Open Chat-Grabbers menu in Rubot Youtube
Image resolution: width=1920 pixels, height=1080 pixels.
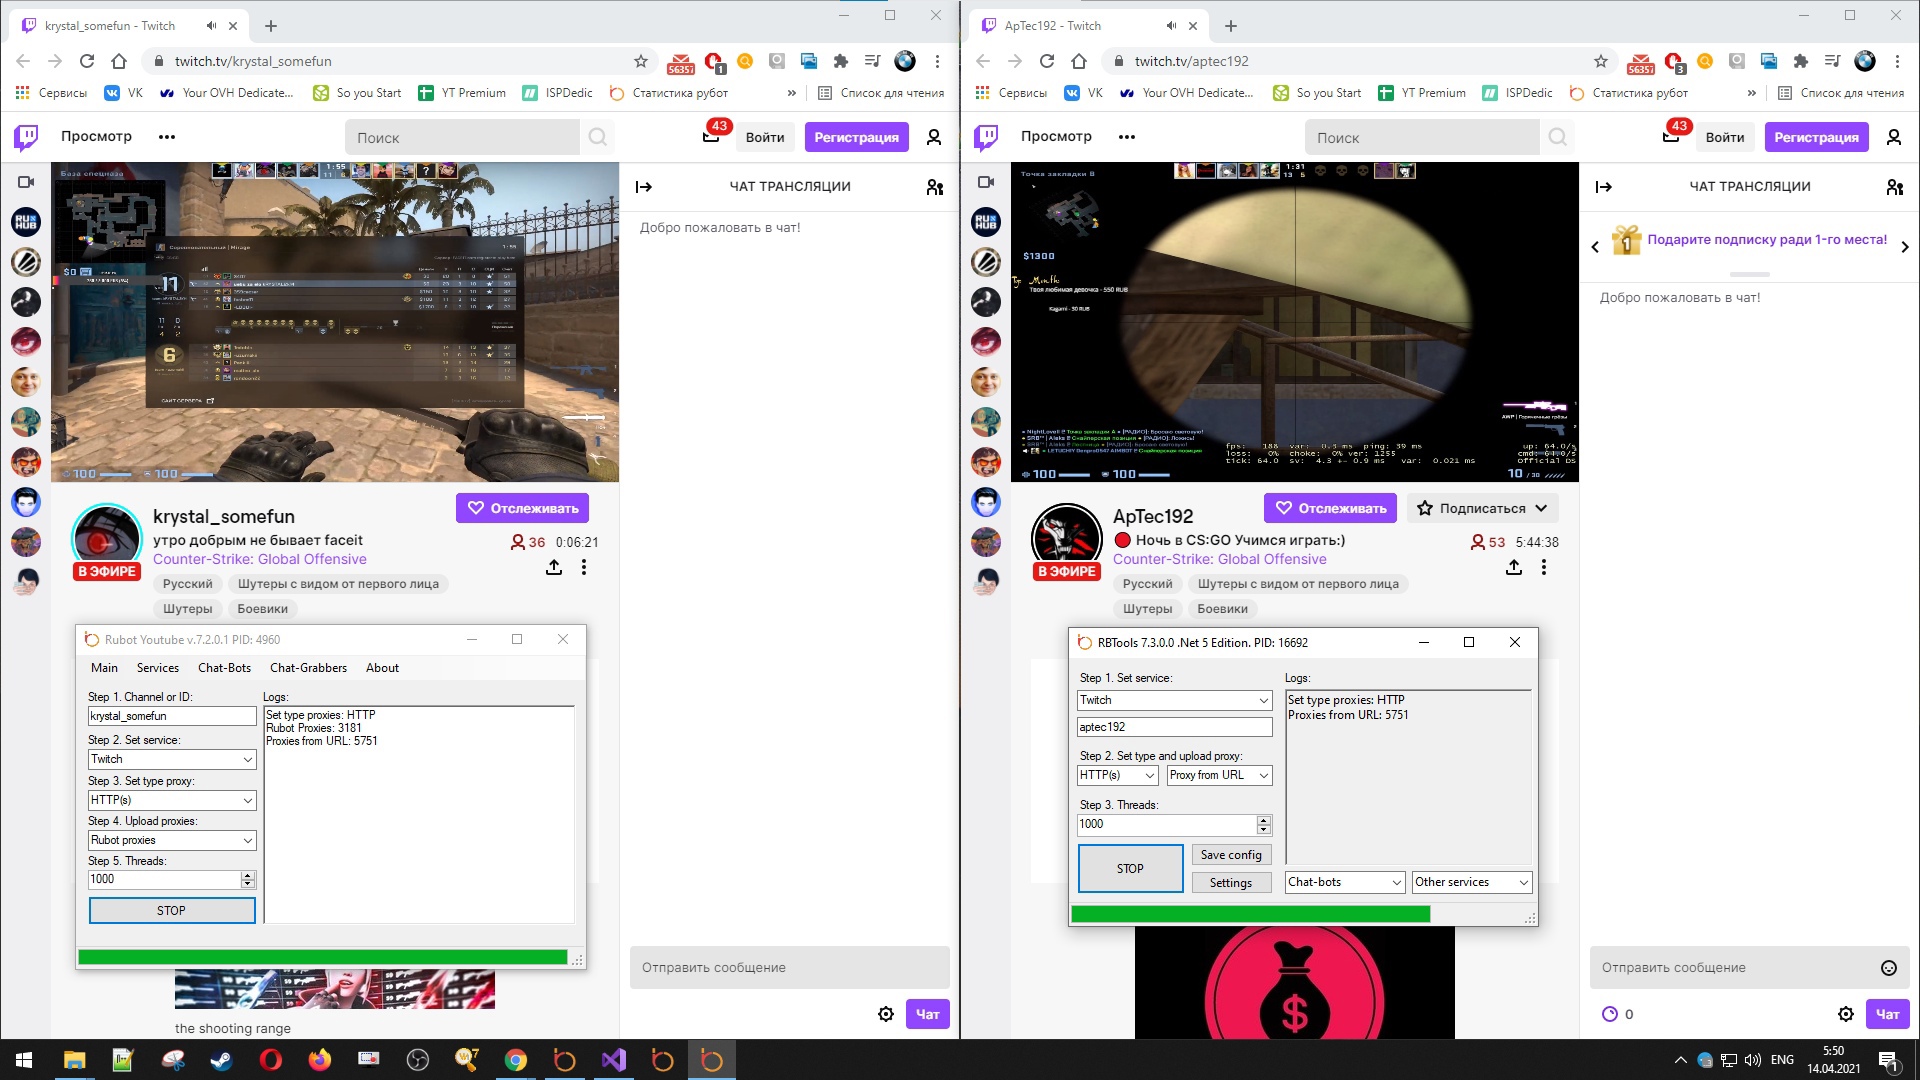[308, 668]
